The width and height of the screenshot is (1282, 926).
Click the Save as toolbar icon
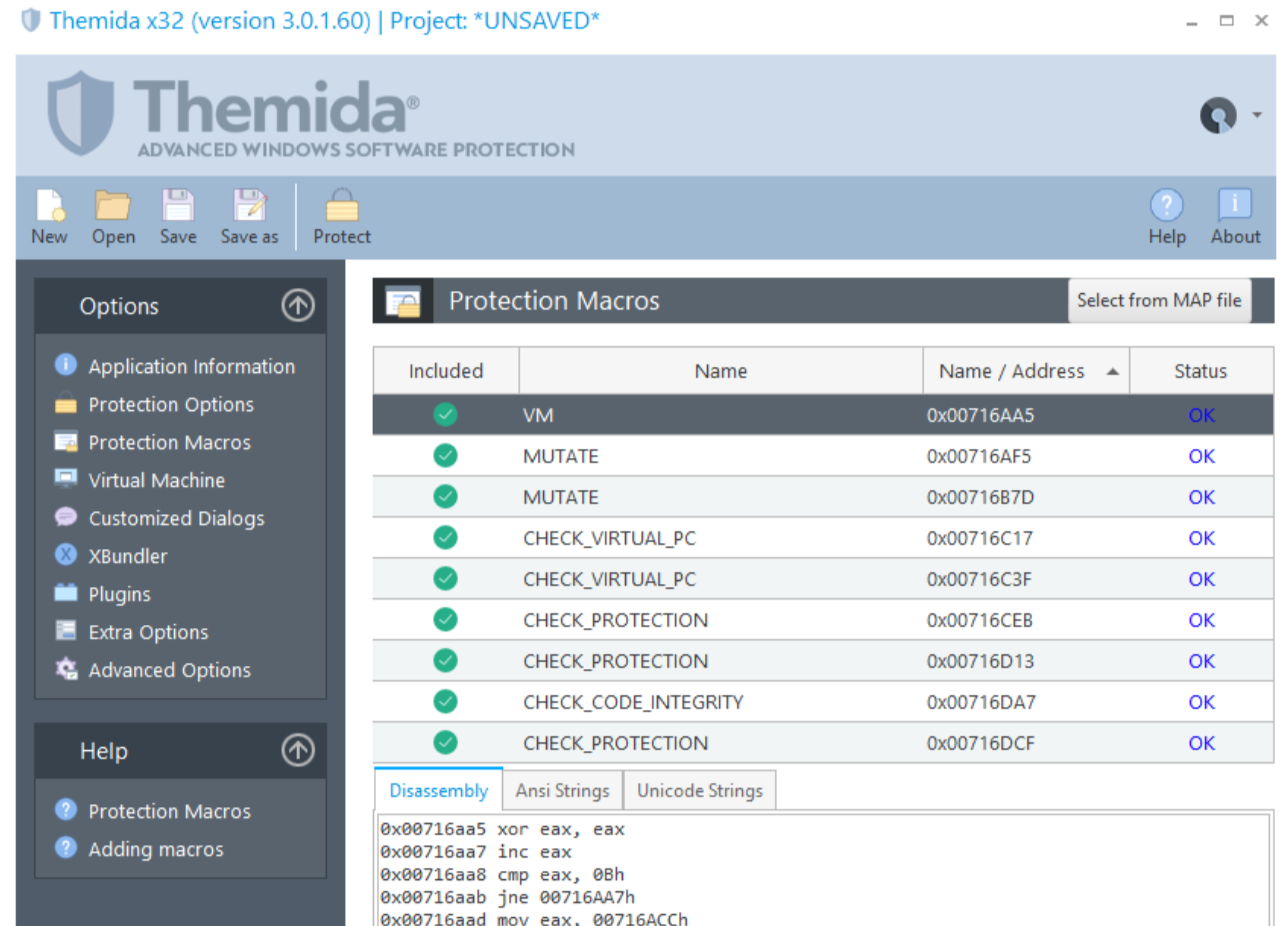click(x=249, y=206)
